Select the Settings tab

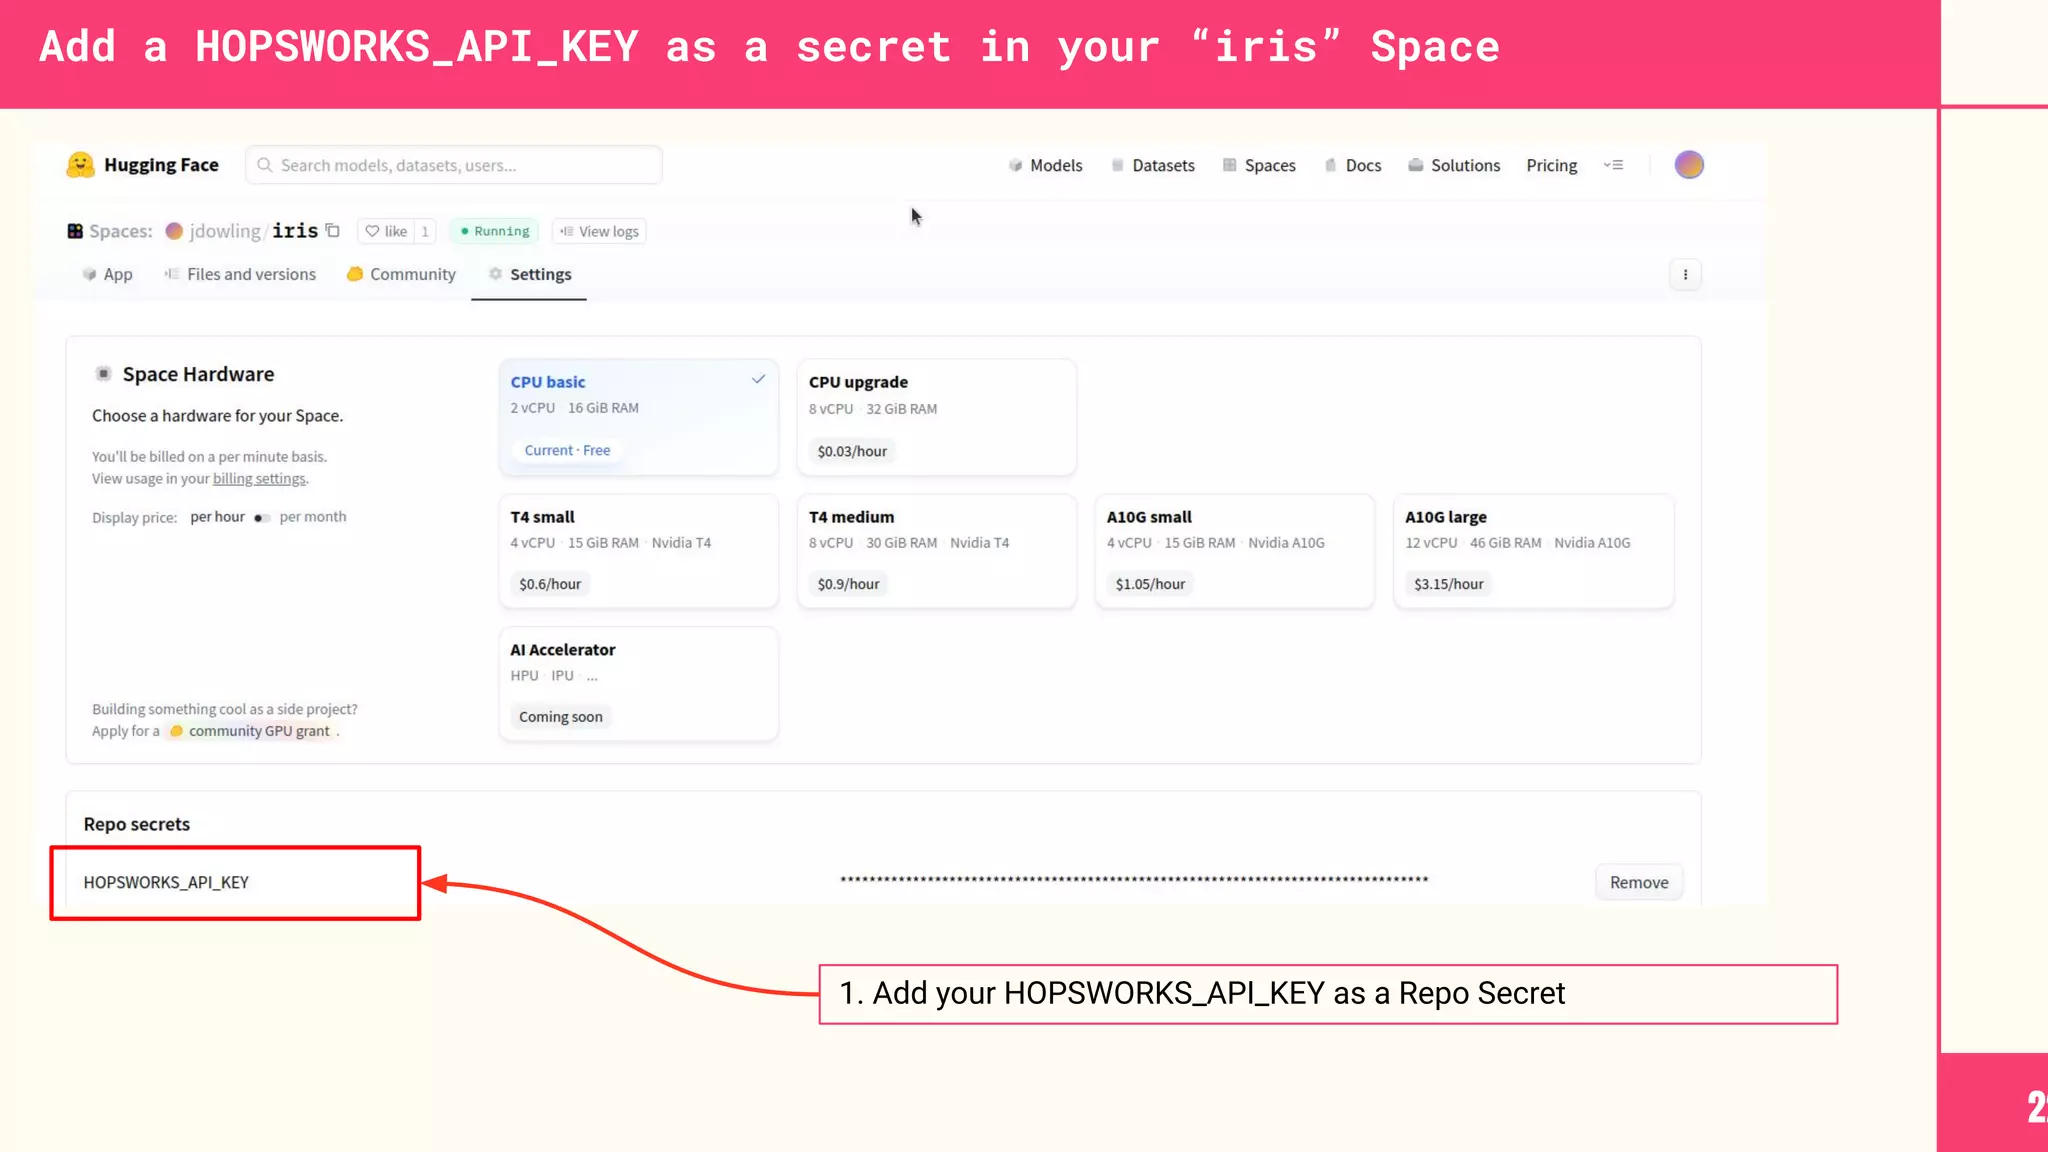point(529,274)
